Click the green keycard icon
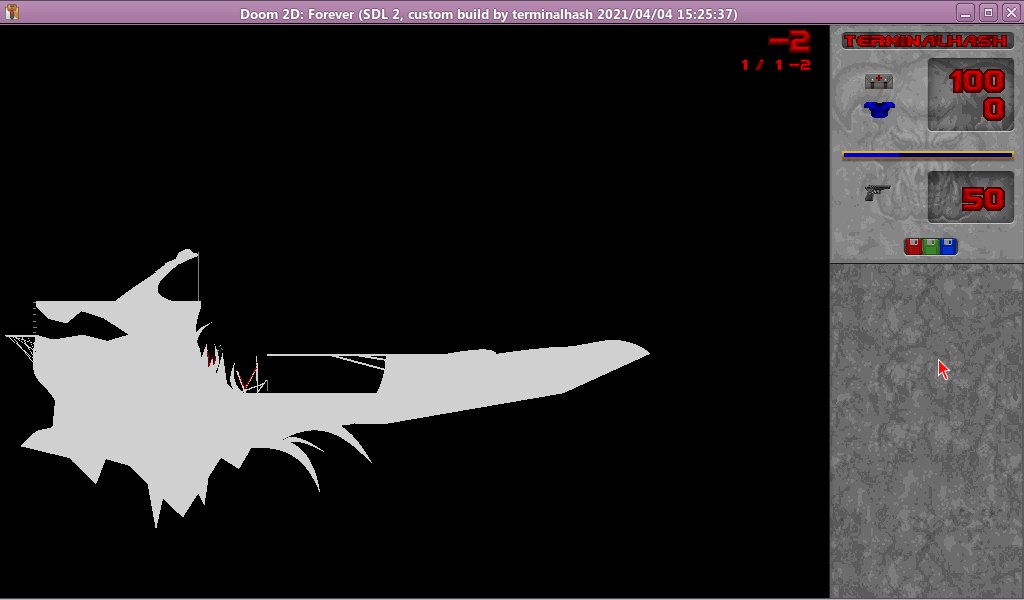Viewport: 1024px width, 600px height. pyautogui.click(x=931, y=246)
